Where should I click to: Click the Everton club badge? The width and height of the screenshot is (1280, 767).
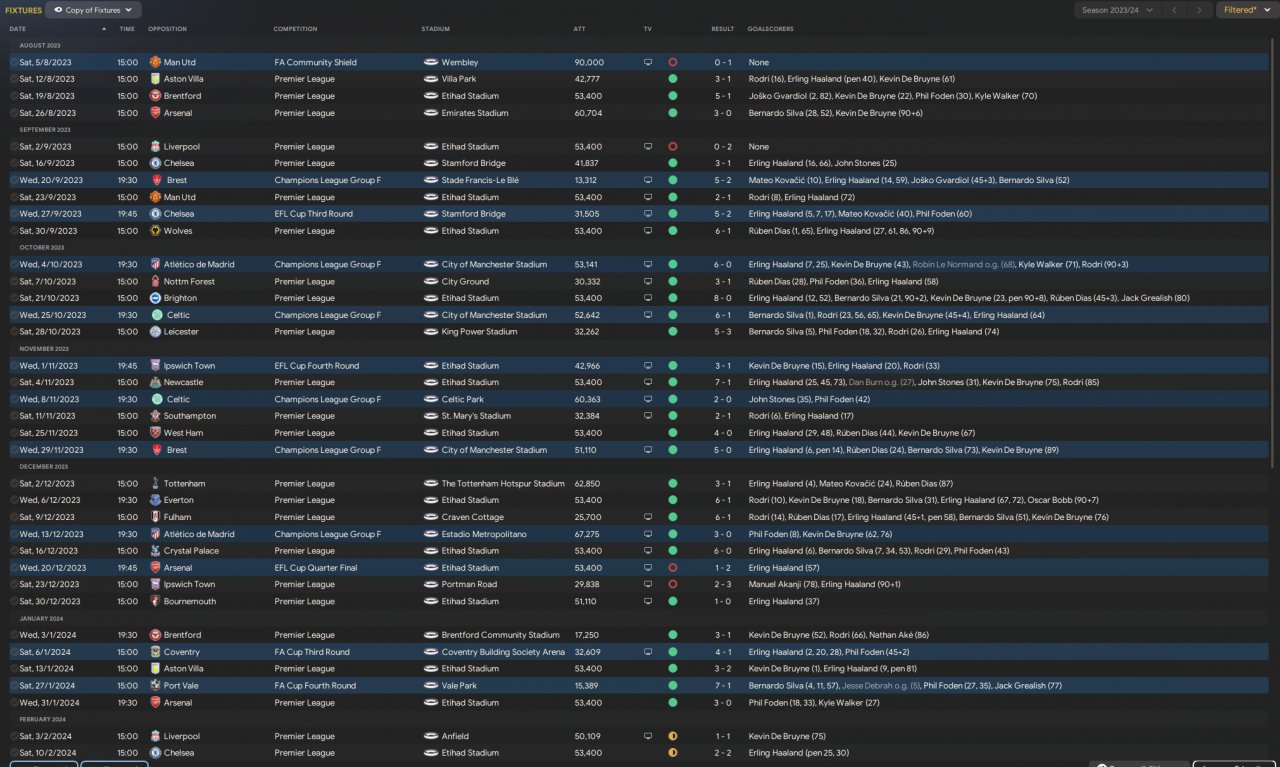click(155, 500)
